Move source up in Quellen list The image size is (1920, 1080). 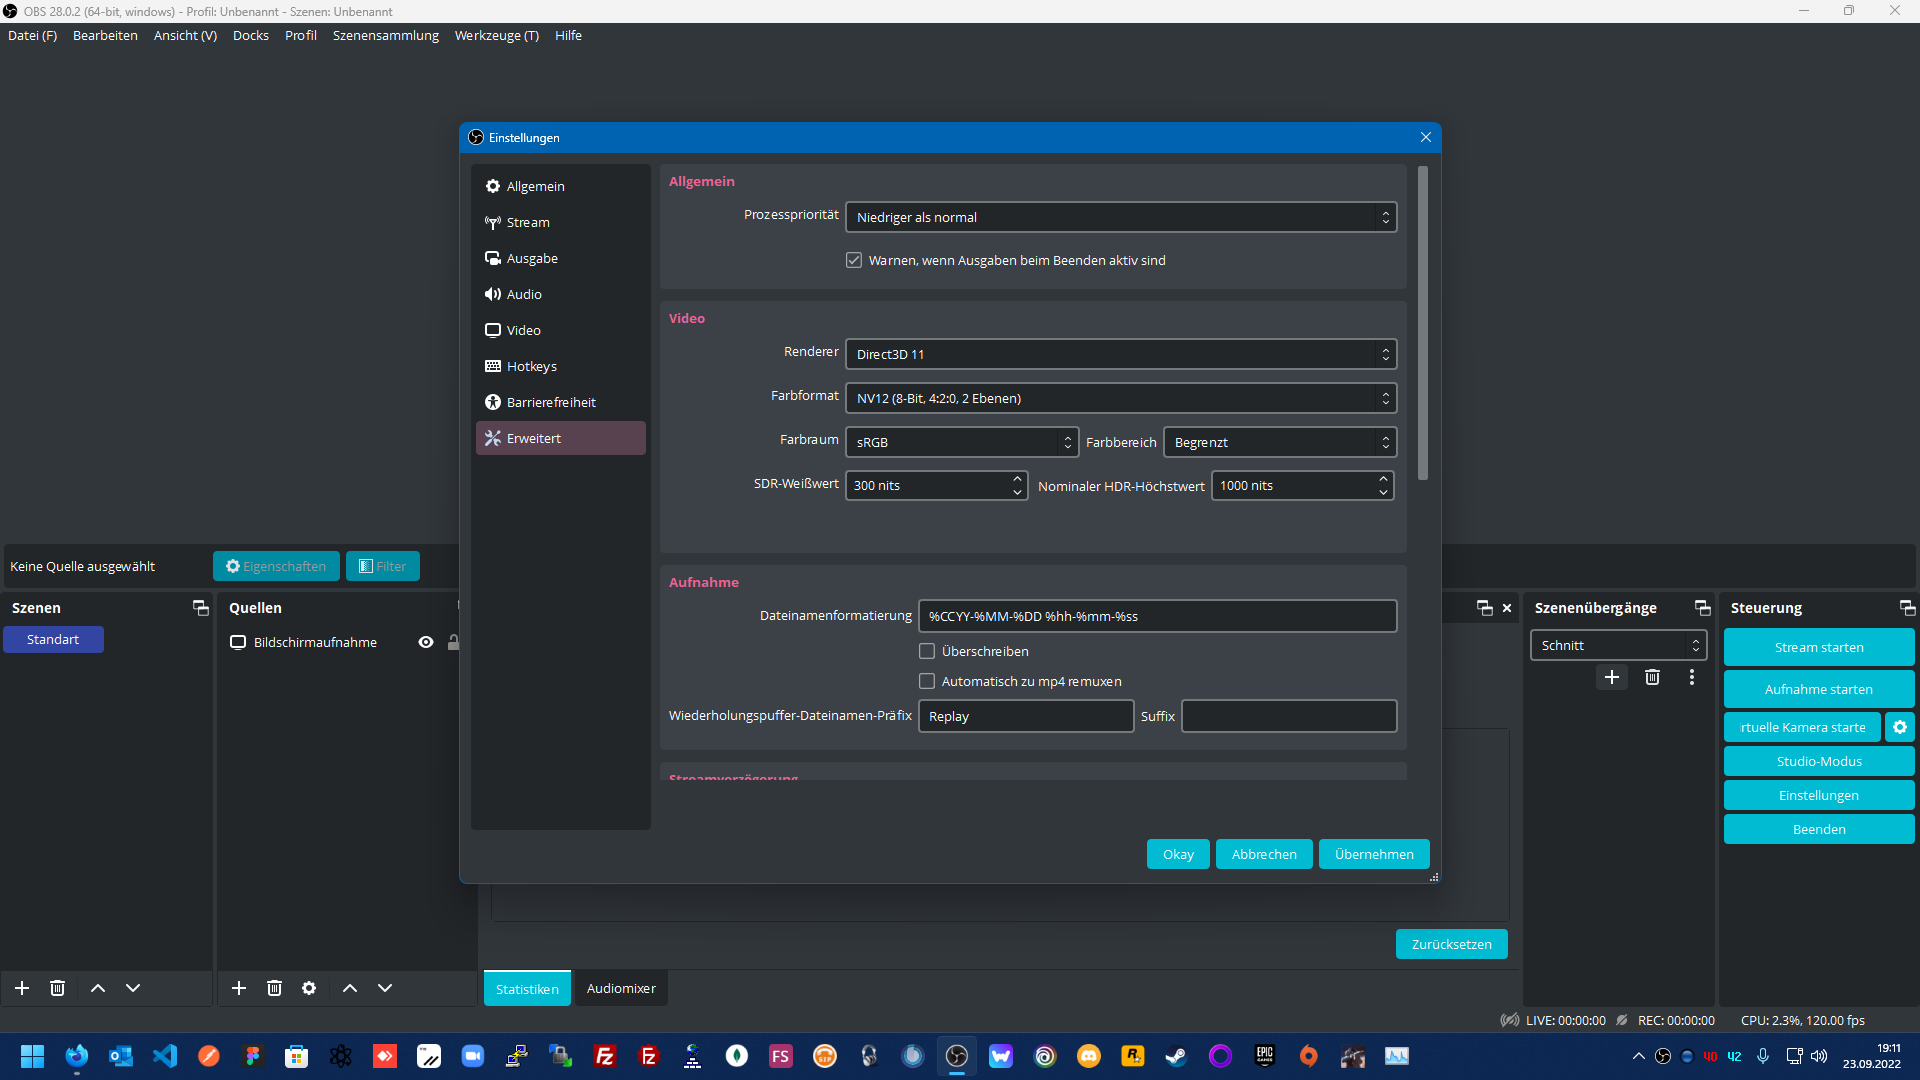pos(350,988)
